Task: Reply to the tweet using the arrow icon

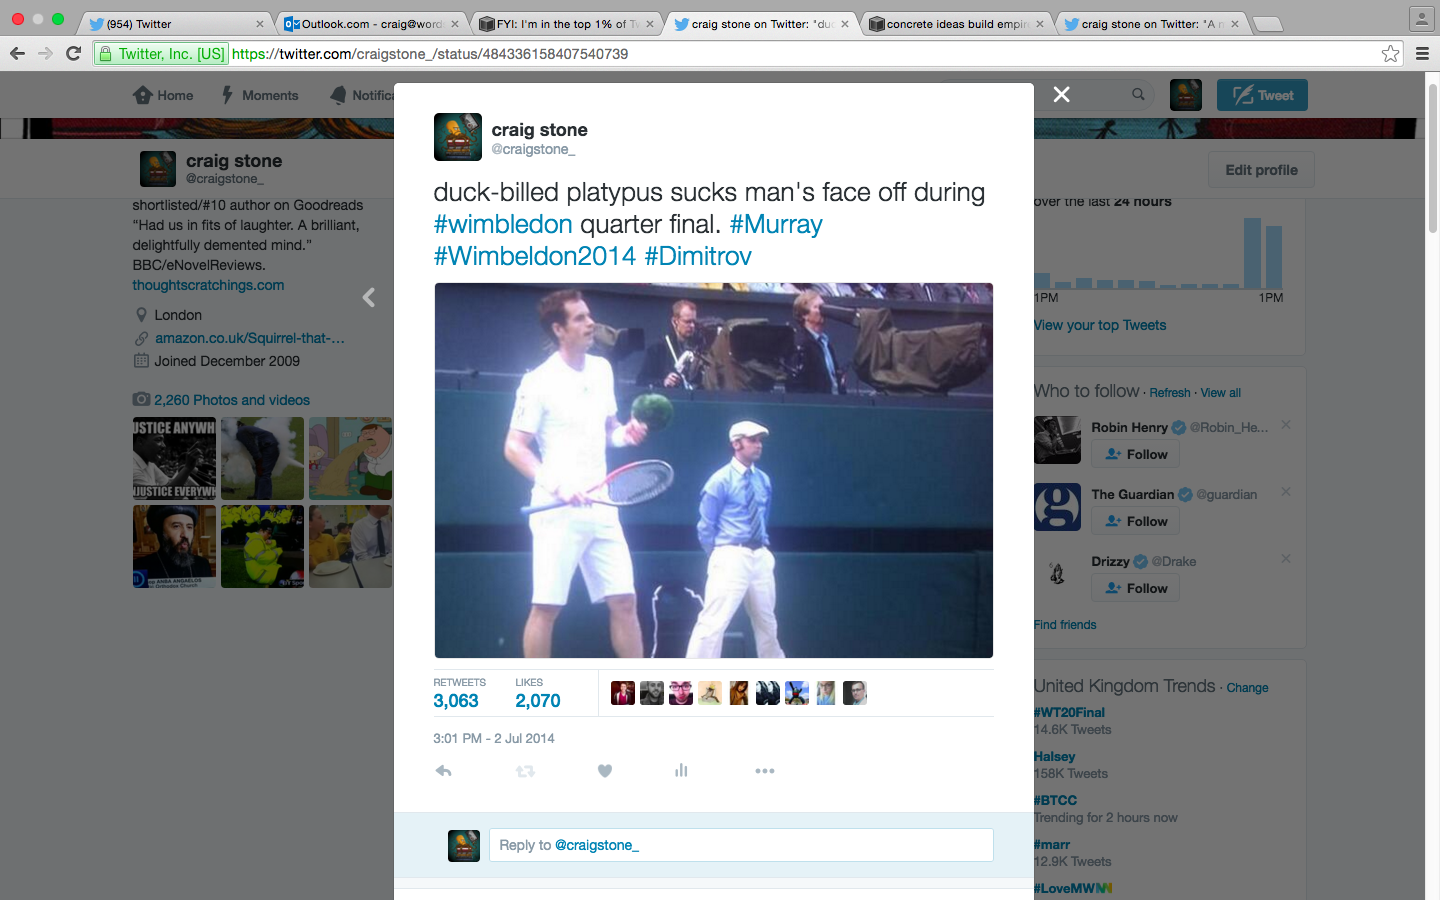Action: coord(444,771)
